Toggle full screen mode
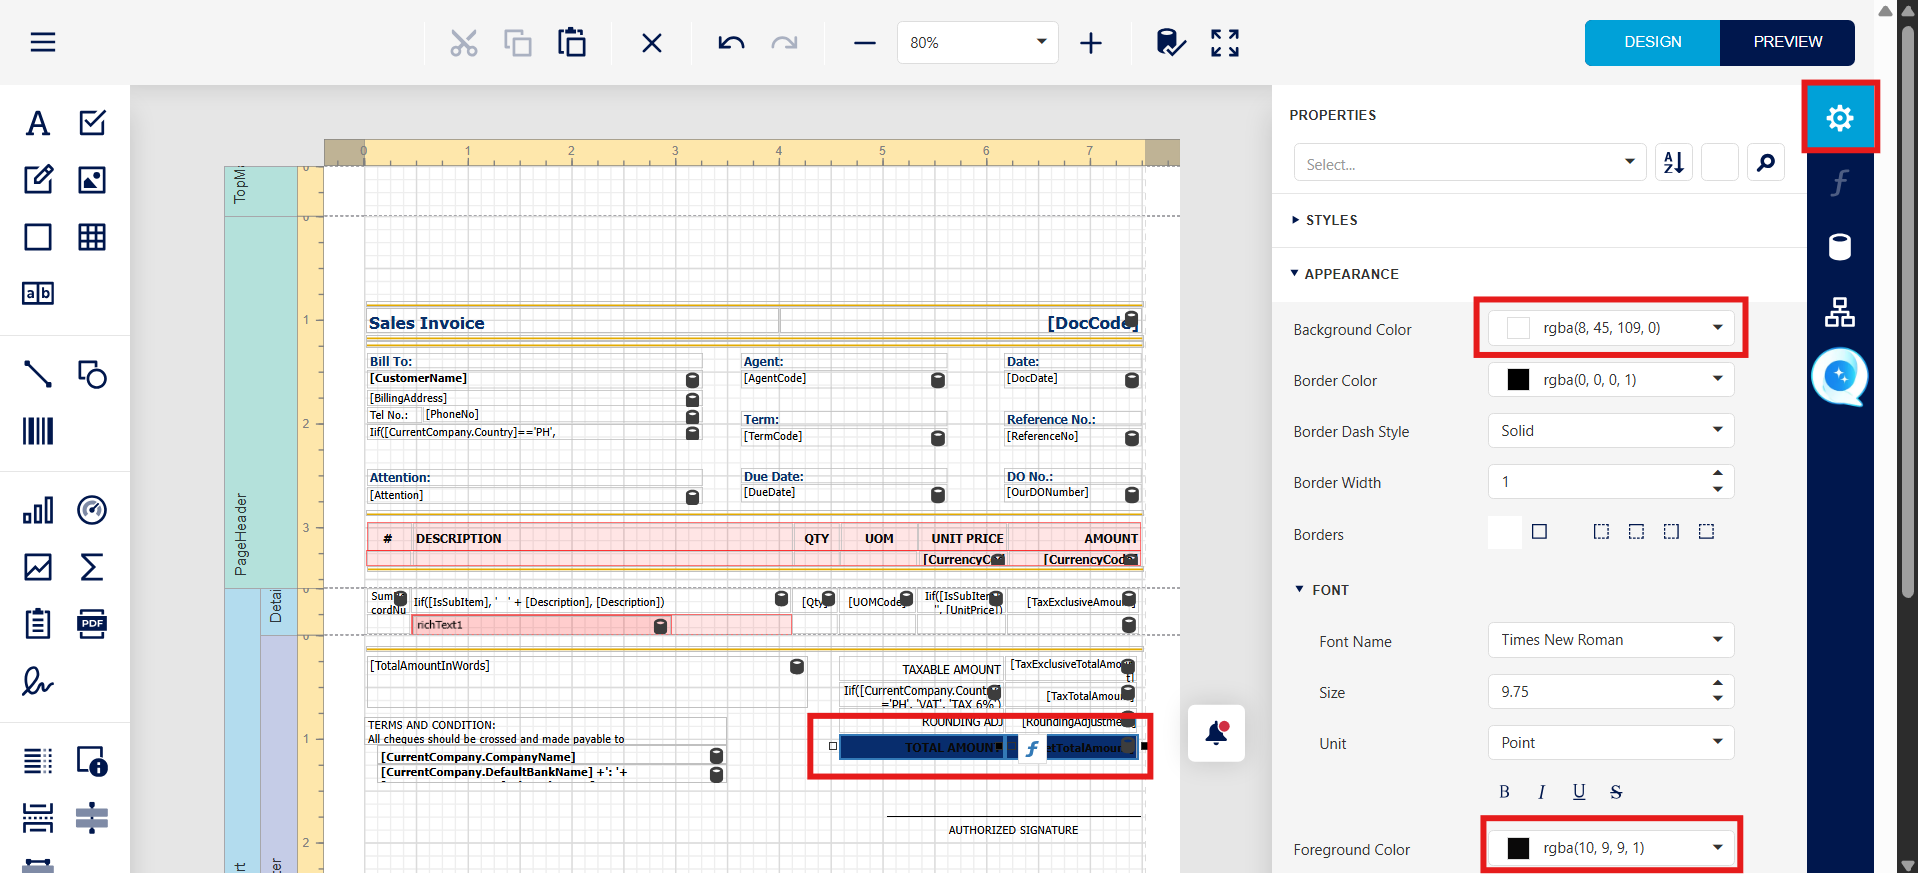Screen dimensions: 1918x874 (x=1224, y=43)
